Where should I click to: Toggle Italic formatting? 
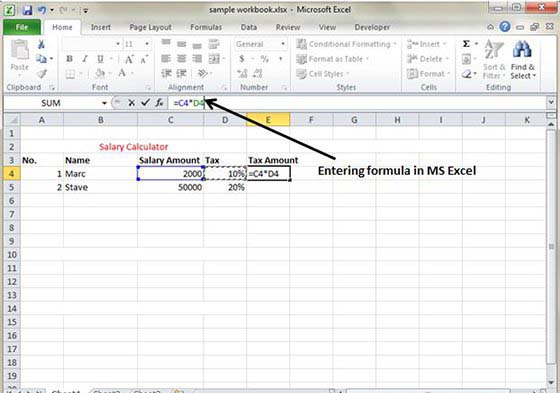[85, 59]
